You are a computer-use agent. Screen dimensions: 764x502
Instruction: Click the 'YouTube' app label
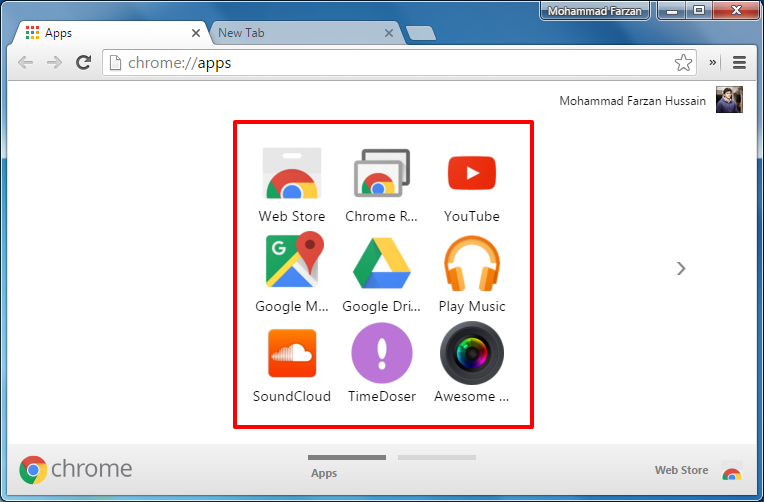click(x=472, y=216)
